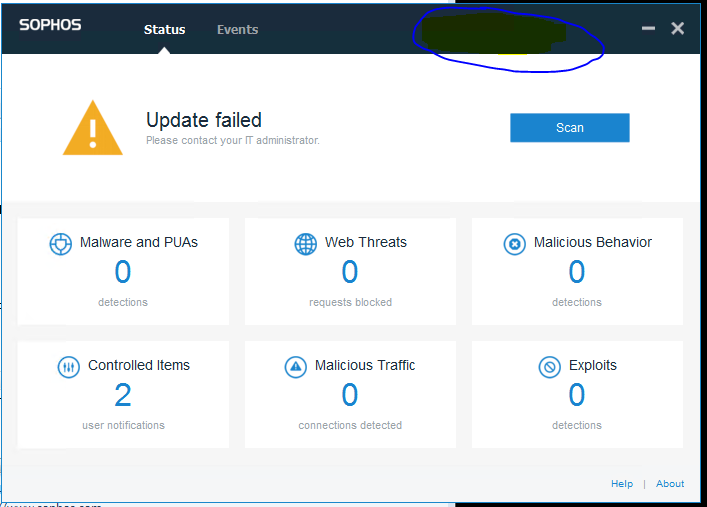Minimize the Sophos window
The image size is (707, 507).
(648, 28)
